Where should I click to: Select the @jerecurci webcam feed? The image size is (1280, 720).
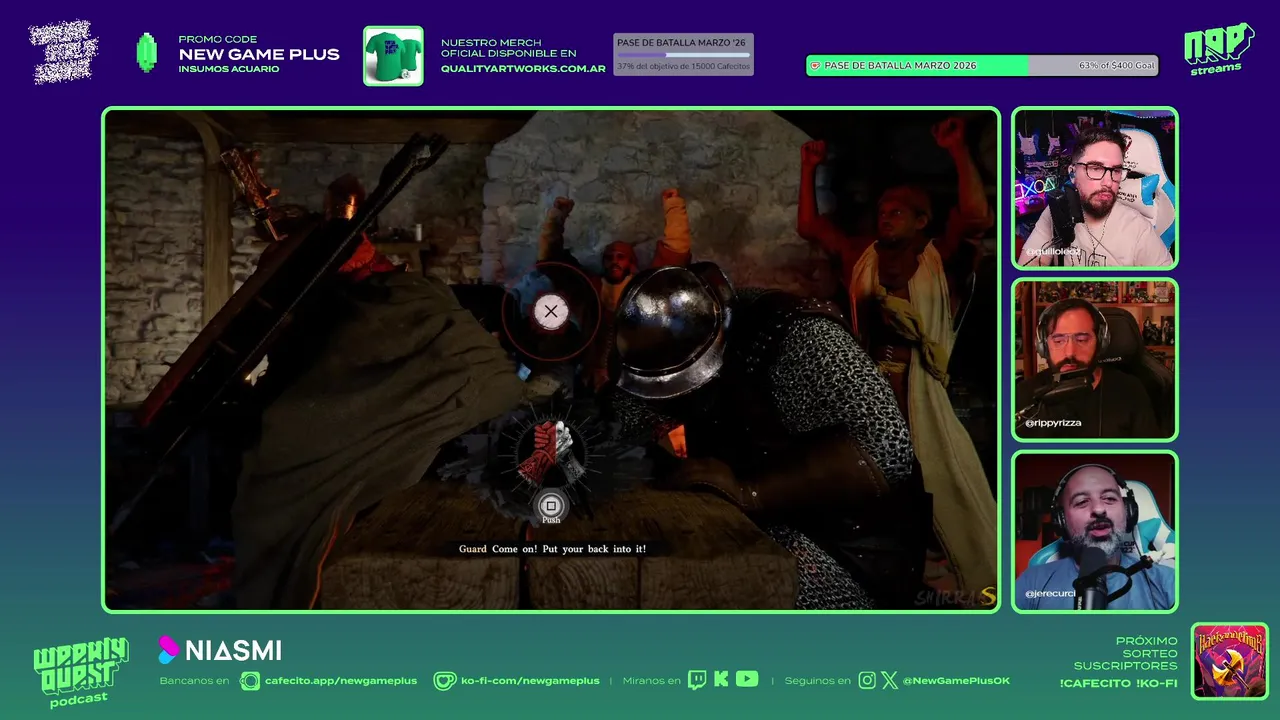pyautogui.click(x=1095, y=531)
